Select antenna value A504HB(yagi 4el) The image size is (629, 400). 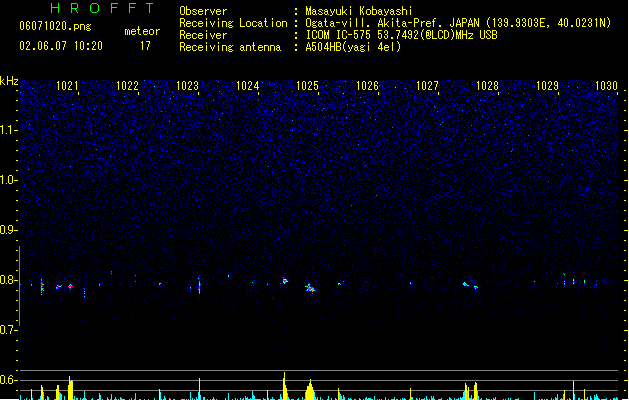(353, 47)
